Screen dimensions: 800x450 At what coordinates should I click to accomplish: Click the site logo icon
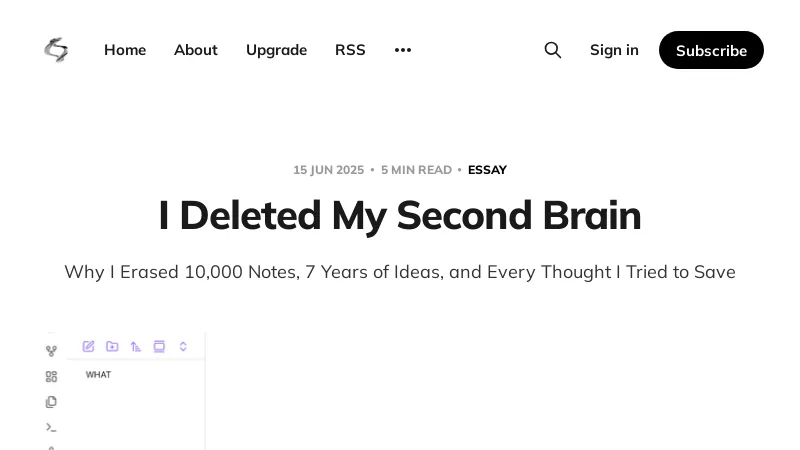pyautogui.click(x=56, y=50)
